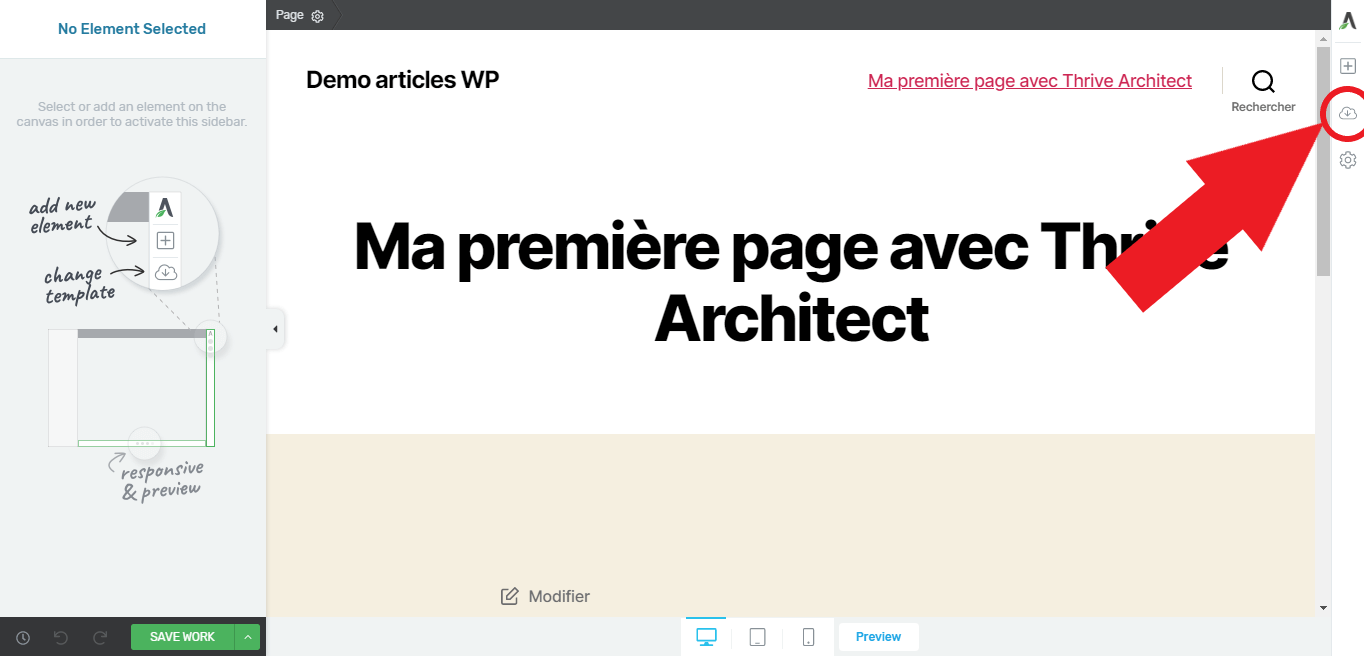
Task: Switch to desktop preview mode
Action: (x=707, y=637)
